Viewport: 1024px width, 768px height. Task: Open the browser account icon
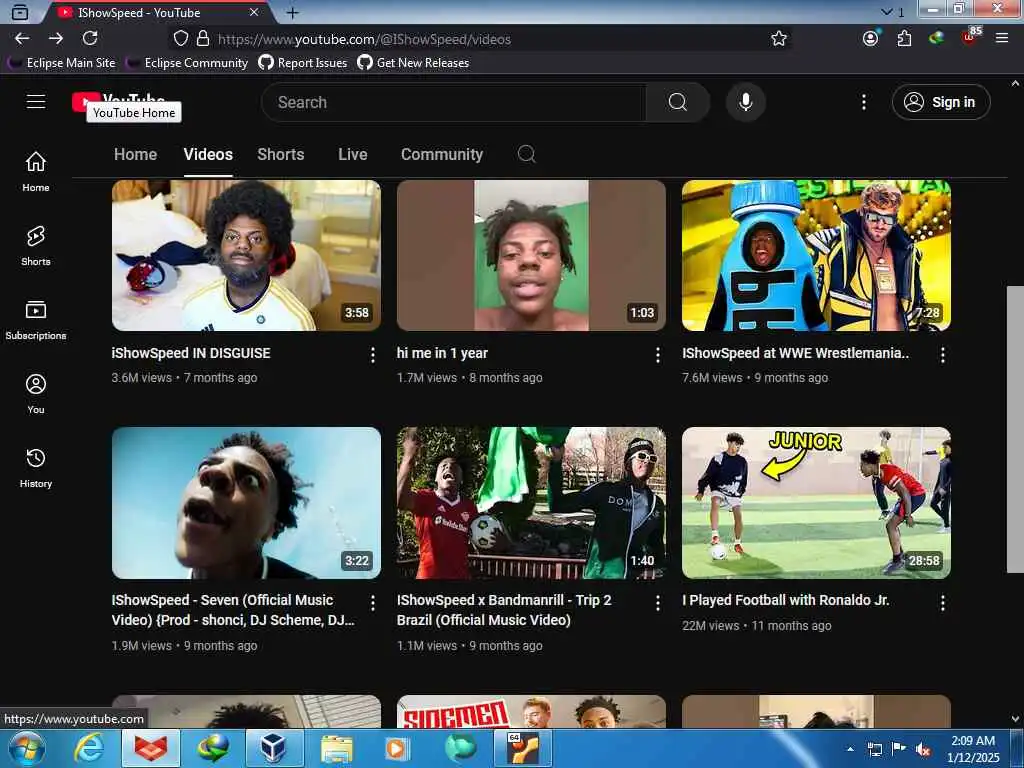(871, 39)
